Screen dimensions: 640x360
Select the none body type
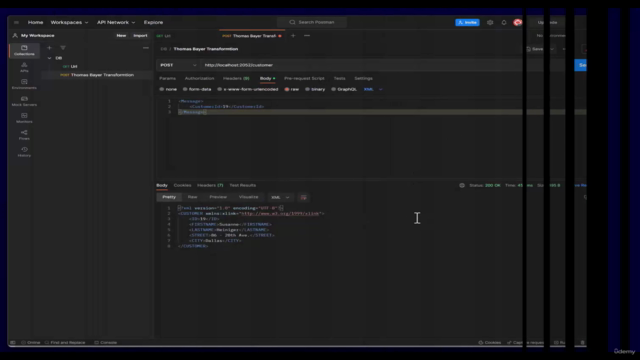(x=168, y=89)
